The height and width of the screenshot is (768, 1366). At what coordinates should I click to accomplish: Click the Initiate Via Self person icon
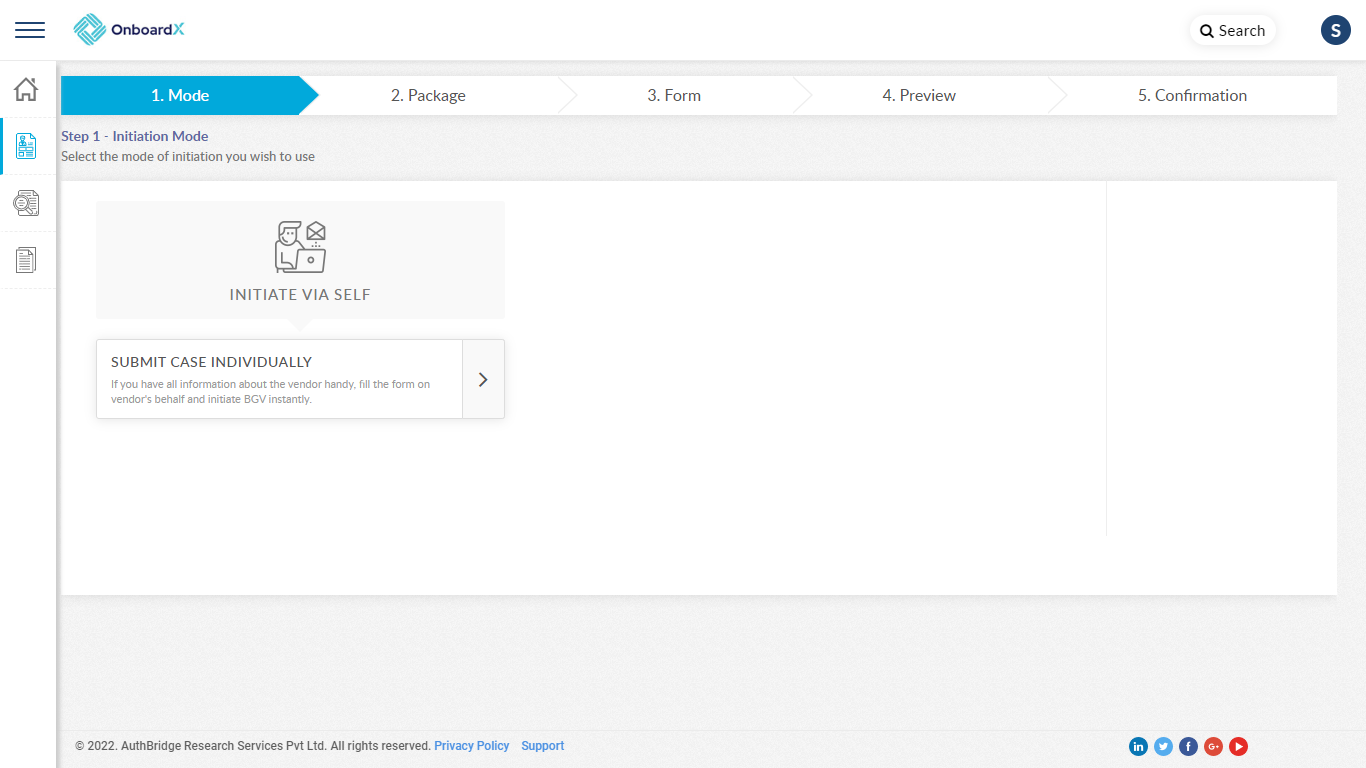click(300, 247)
